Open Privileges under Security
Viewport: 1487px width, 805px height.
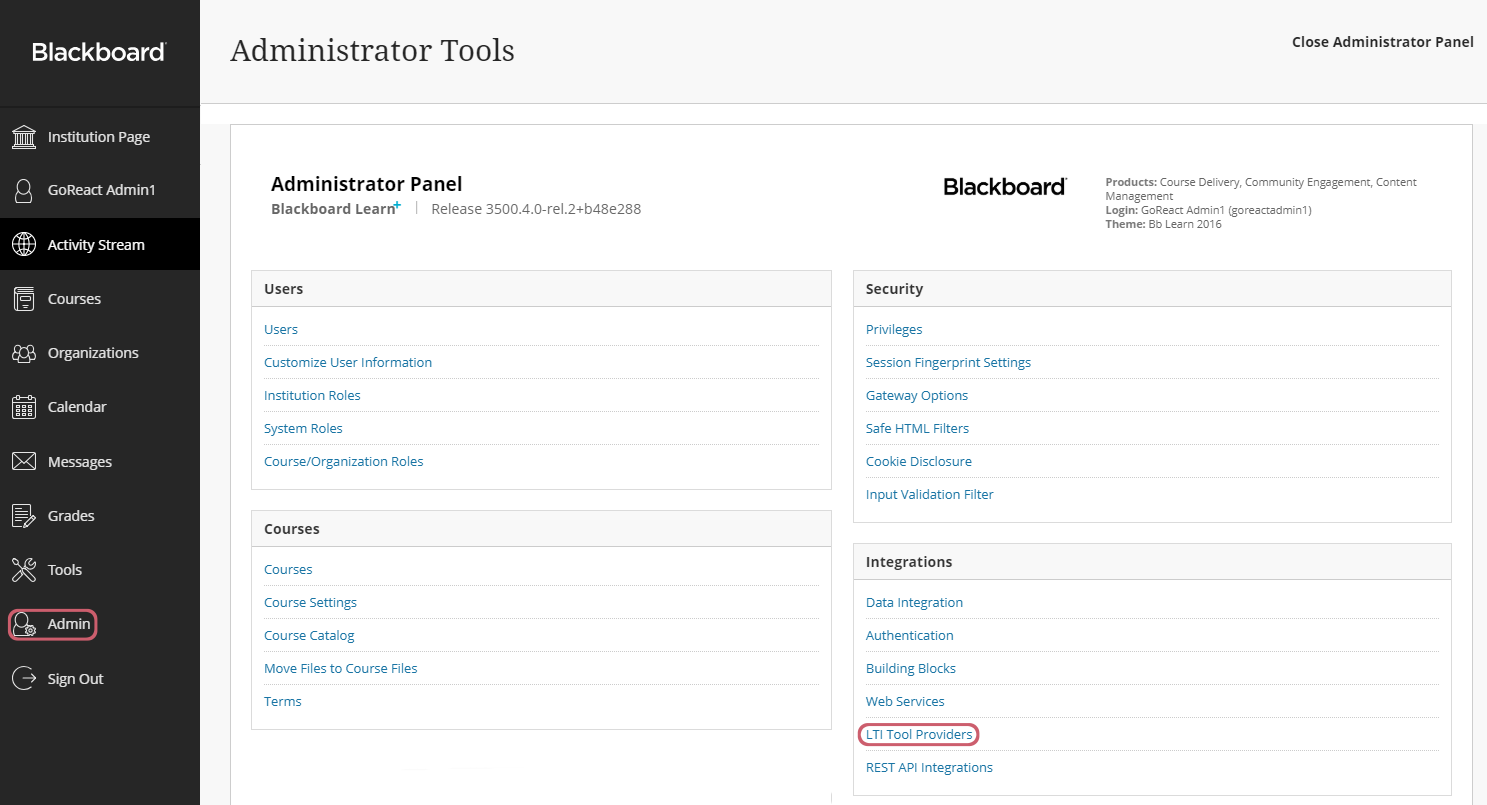[x=894, y=329]
